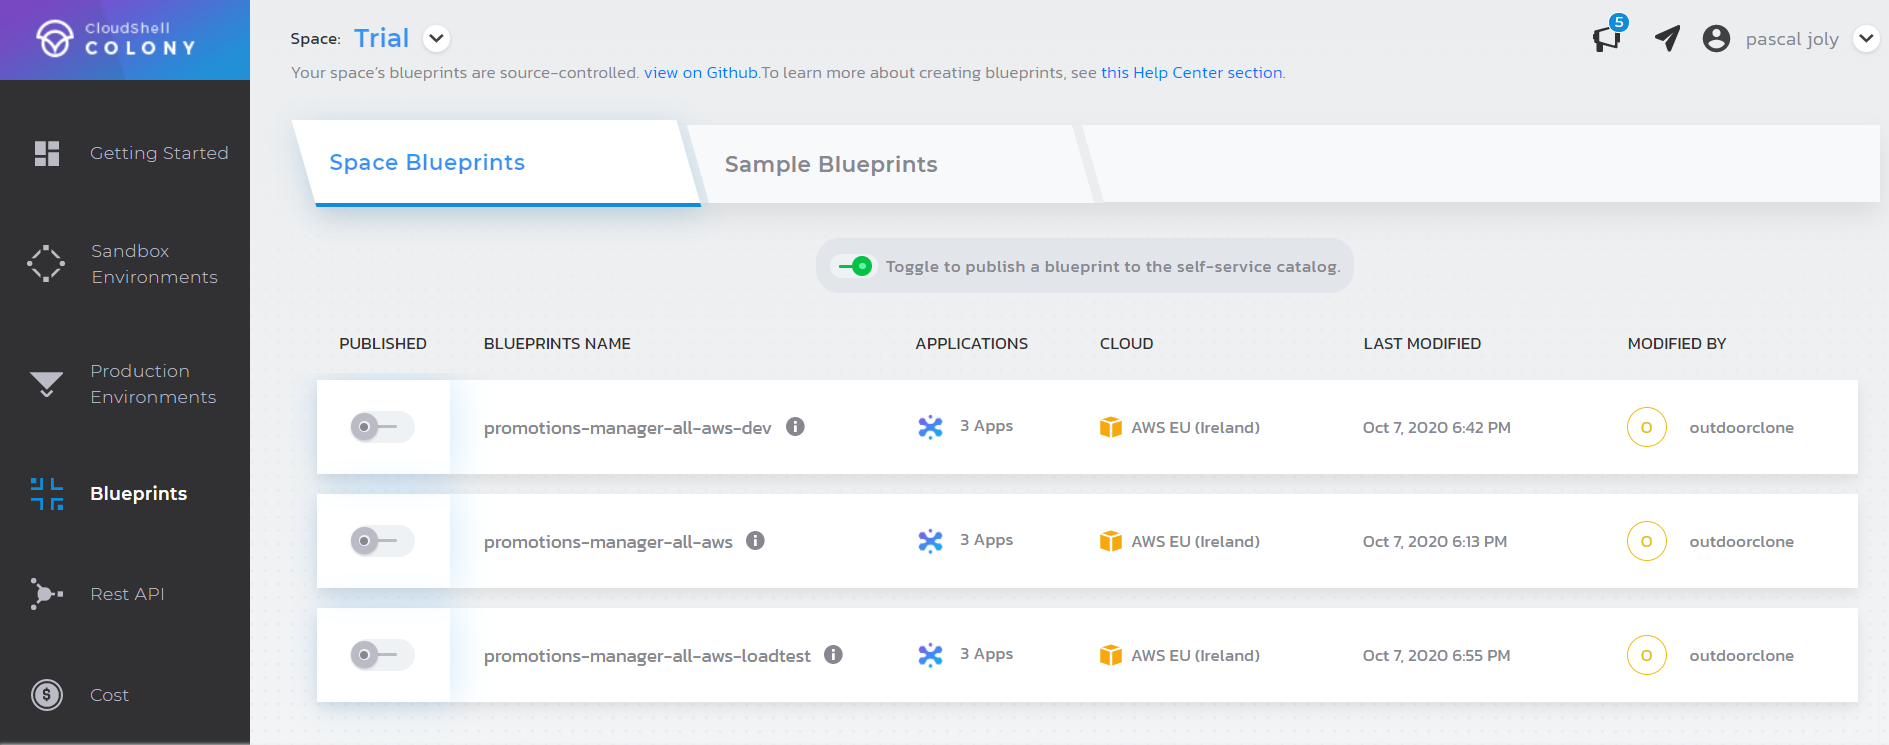Click MODIFIED BY column header

click(1677, 344)
